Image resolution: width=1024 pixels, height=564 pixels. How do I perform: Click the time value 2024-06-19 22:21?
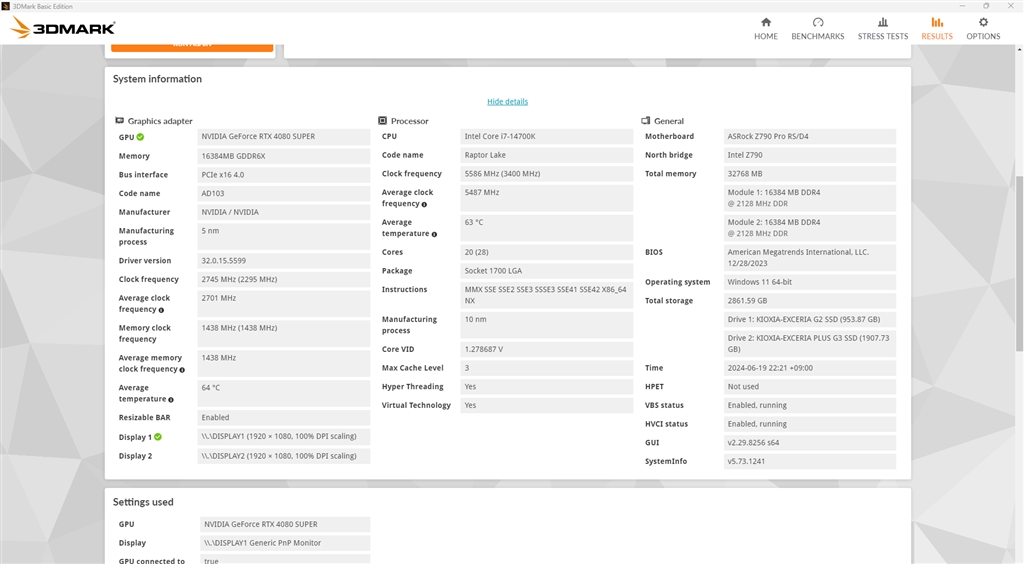pyautogui.click(x=810, y=368)
